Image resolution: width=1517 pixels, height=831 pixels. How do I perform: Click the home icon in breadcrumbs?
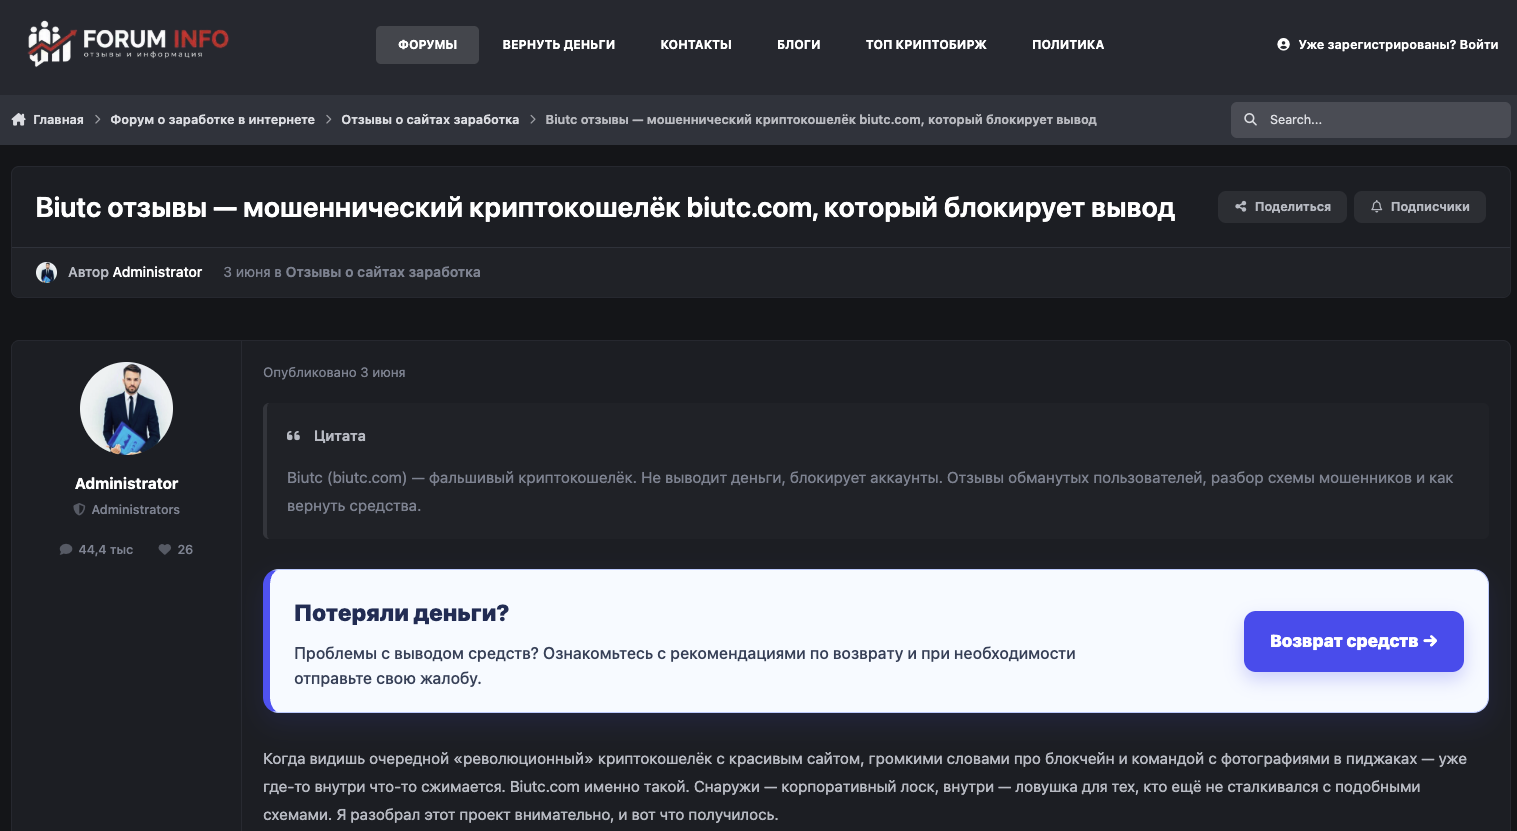pyautogui.click(x=18, y=119)
